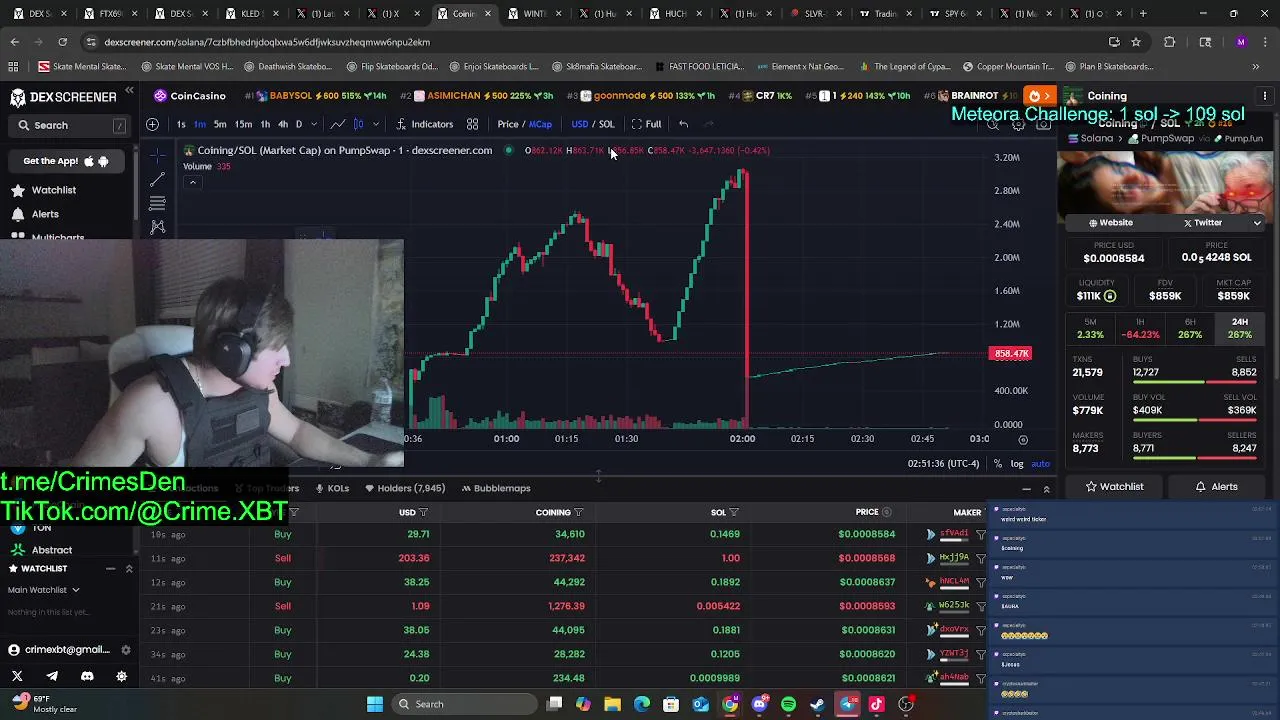Undo the last chart action
Image resolution: width=1280 pixels, height=720 pixels.
click(683, 124)
